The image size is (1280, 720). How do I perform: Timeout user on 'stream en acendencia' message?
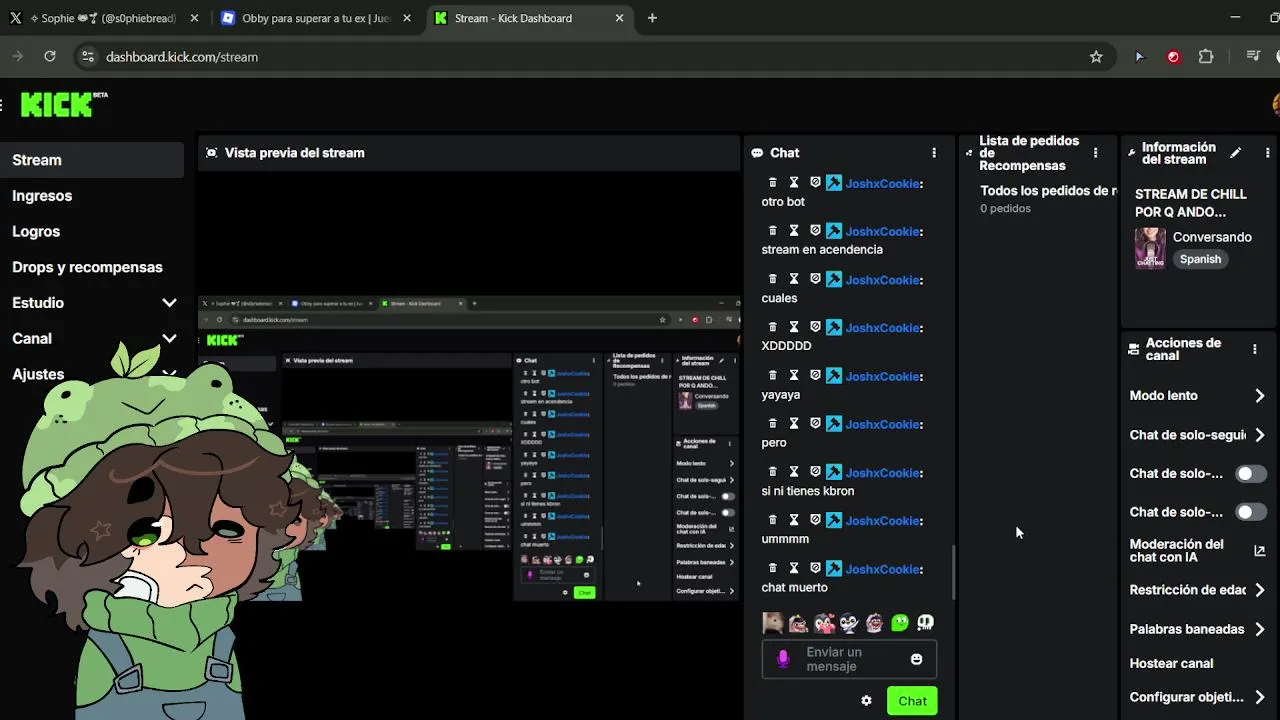pos(794,231)
